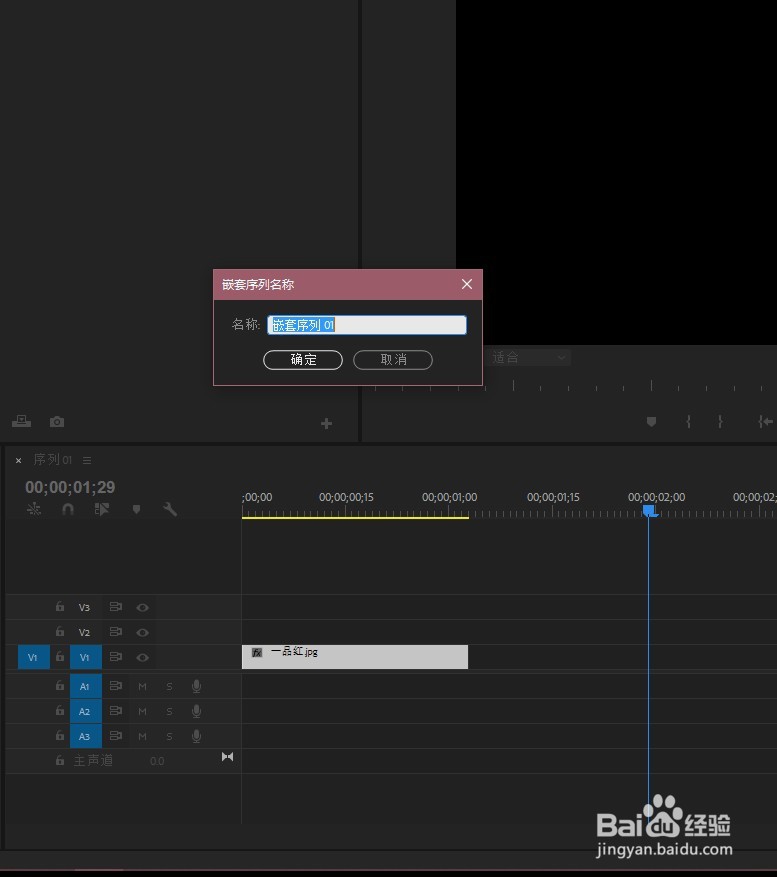
Task: Enable voice-over record on A3
Action: 196,737
